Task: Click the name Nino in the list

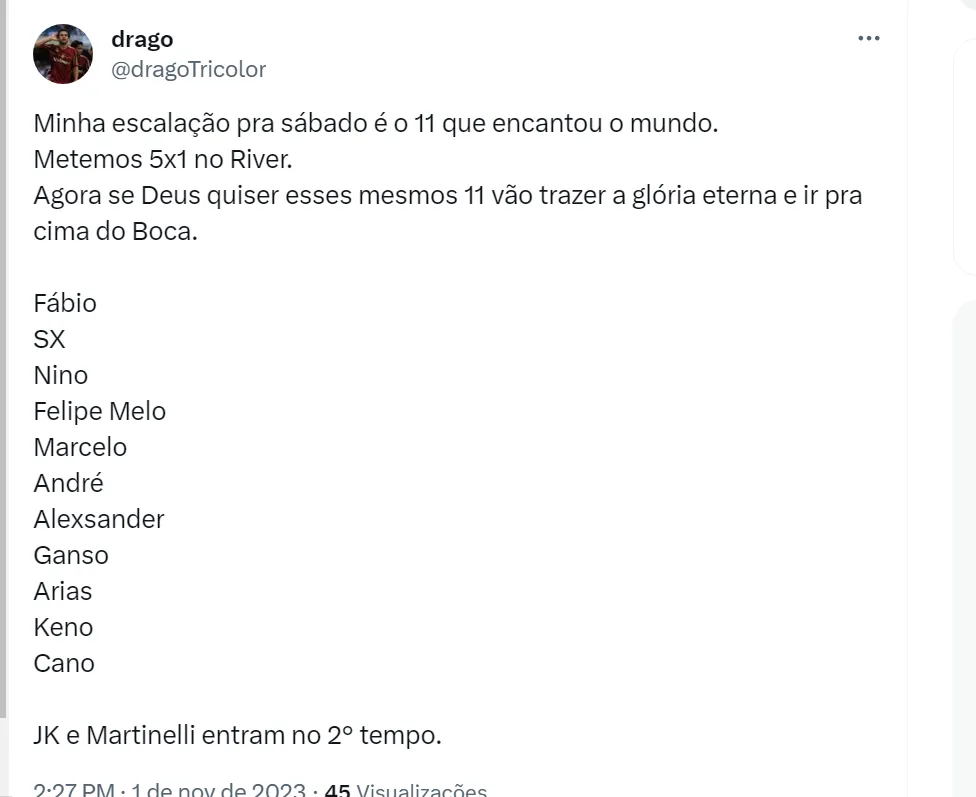Action: click(61, 375)
